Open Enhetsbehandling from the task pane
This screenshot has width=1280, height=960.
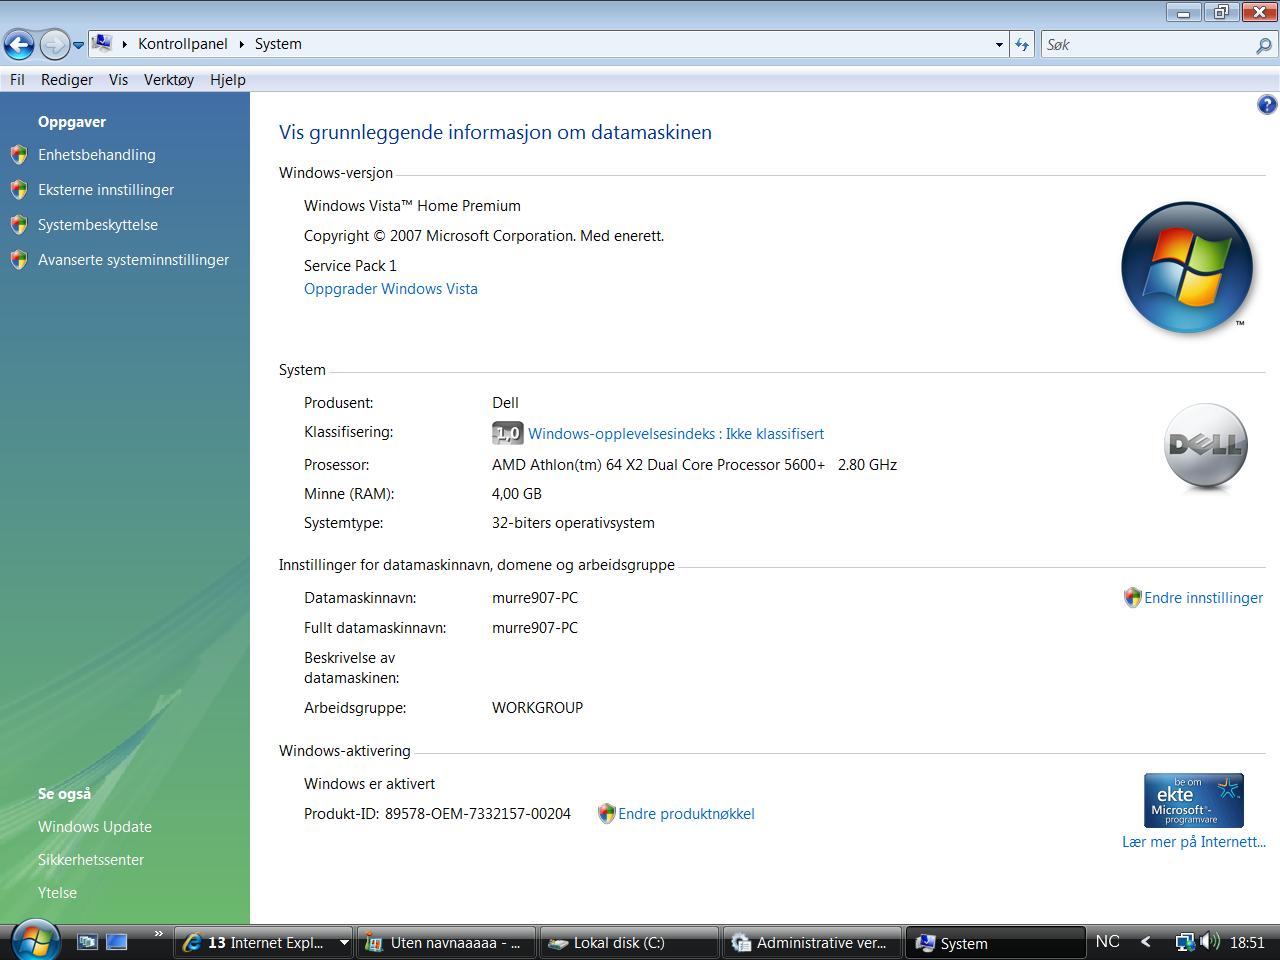(x=97, y=155)
